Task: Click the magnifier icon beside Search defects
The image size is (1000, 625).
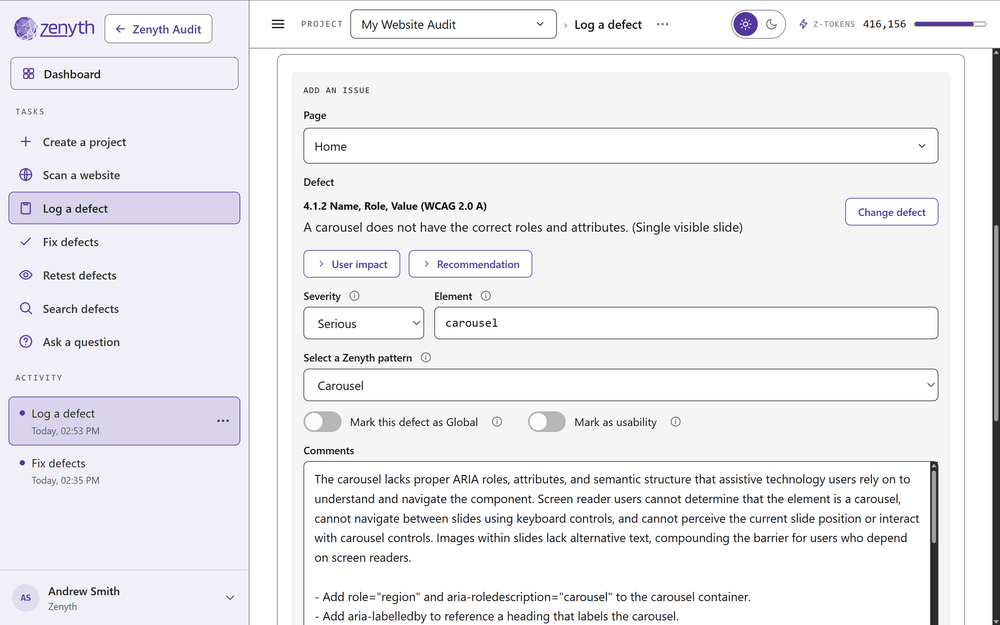Action: tap(26, 309)
